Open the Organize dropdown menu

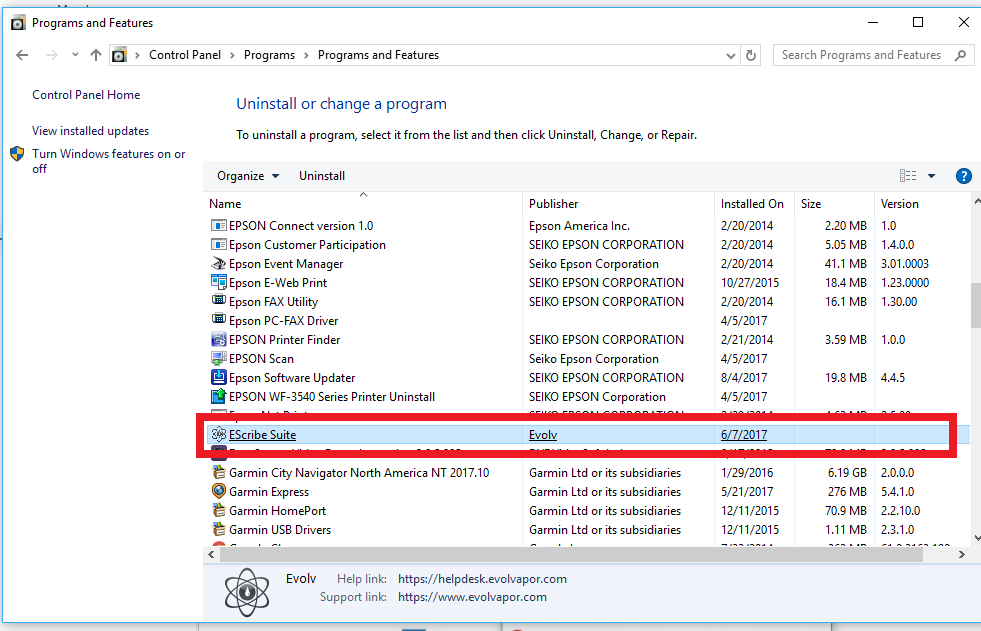coord(247,176)
